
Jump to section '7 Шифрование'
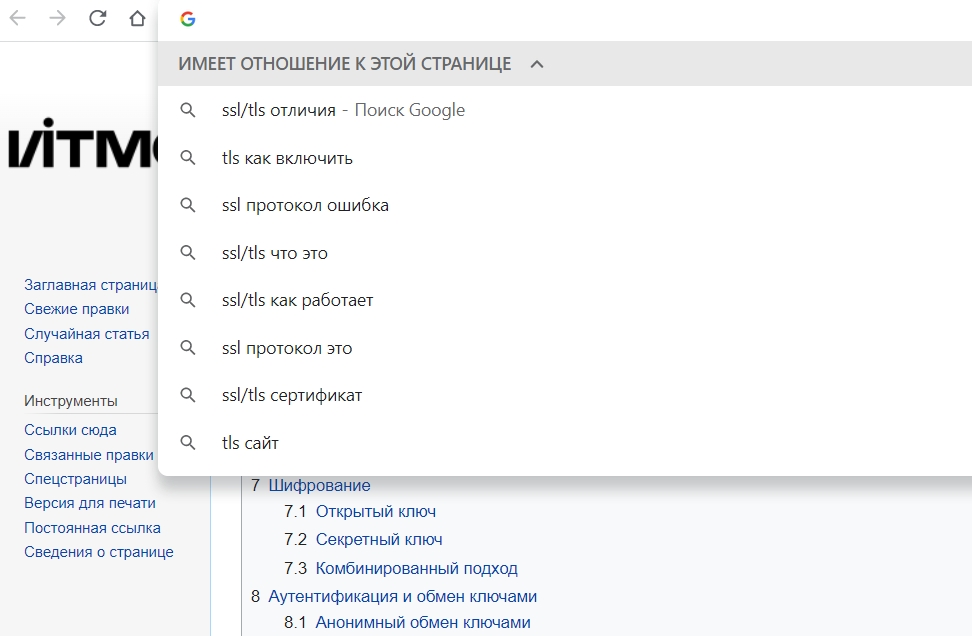pos(319,485)
